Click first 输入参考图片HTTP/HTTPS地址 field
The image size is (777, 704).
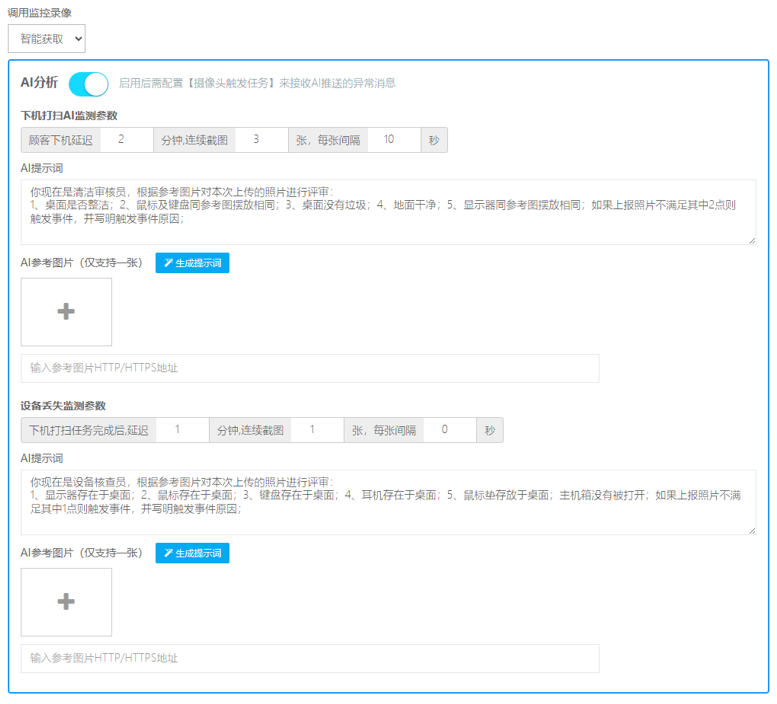pos(310,368)
